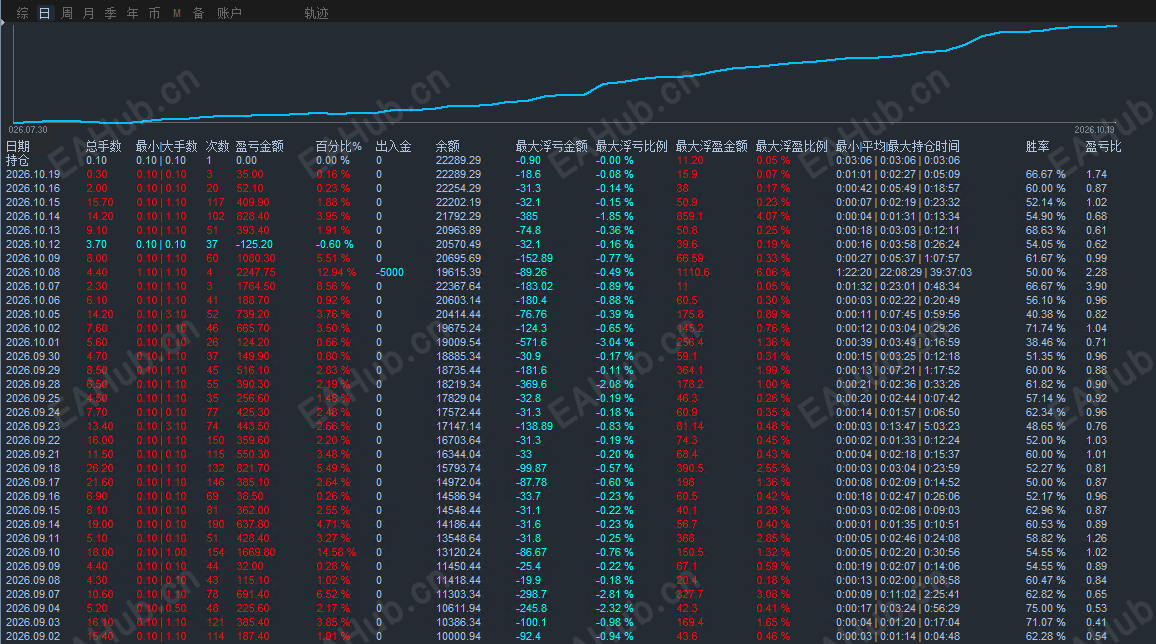Select the 2026.09.02 date row

[33, 637]
